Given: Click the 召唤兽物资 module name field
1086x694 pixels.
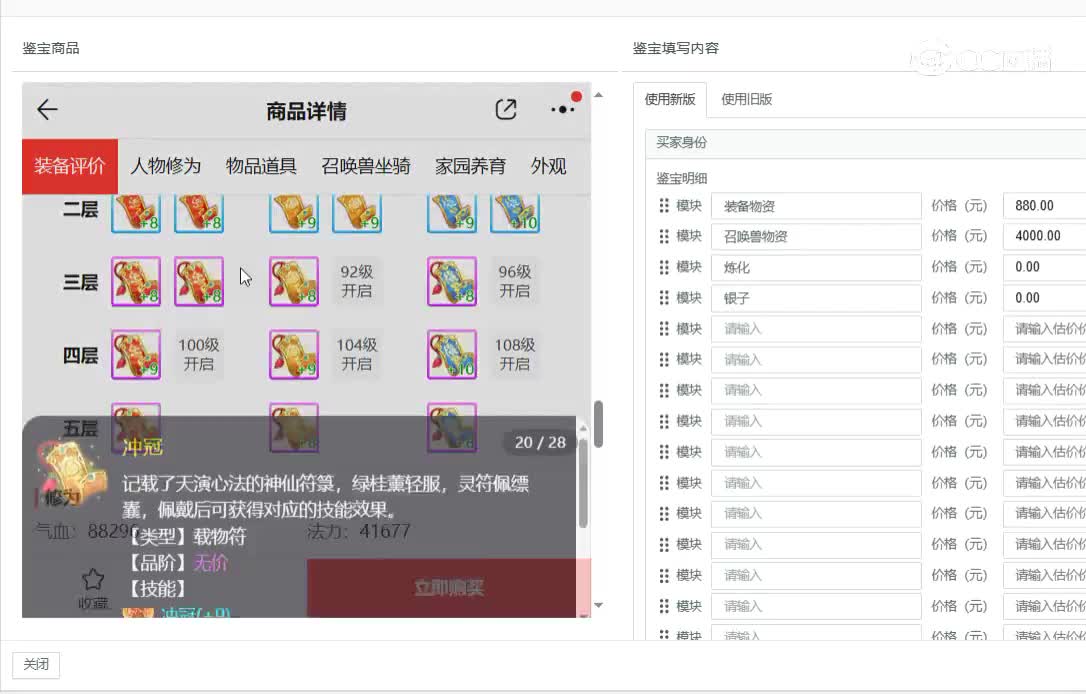Looking at the screenshot, I should click(816, 236).
